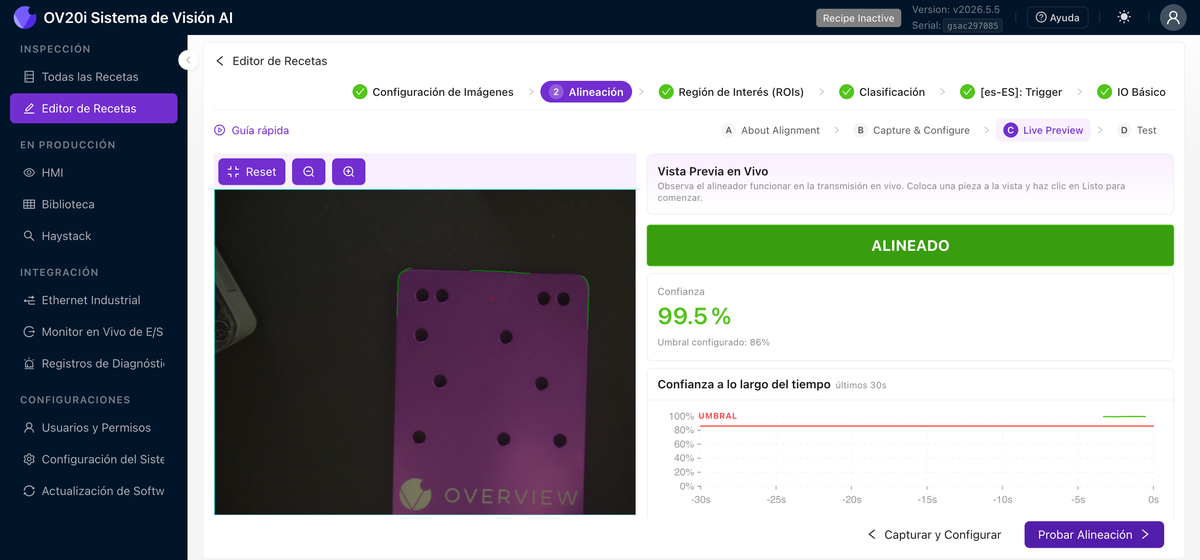Click the Haystack magnifier icon
This screenshot has width=1200, height=560.
tap(29, 236)
